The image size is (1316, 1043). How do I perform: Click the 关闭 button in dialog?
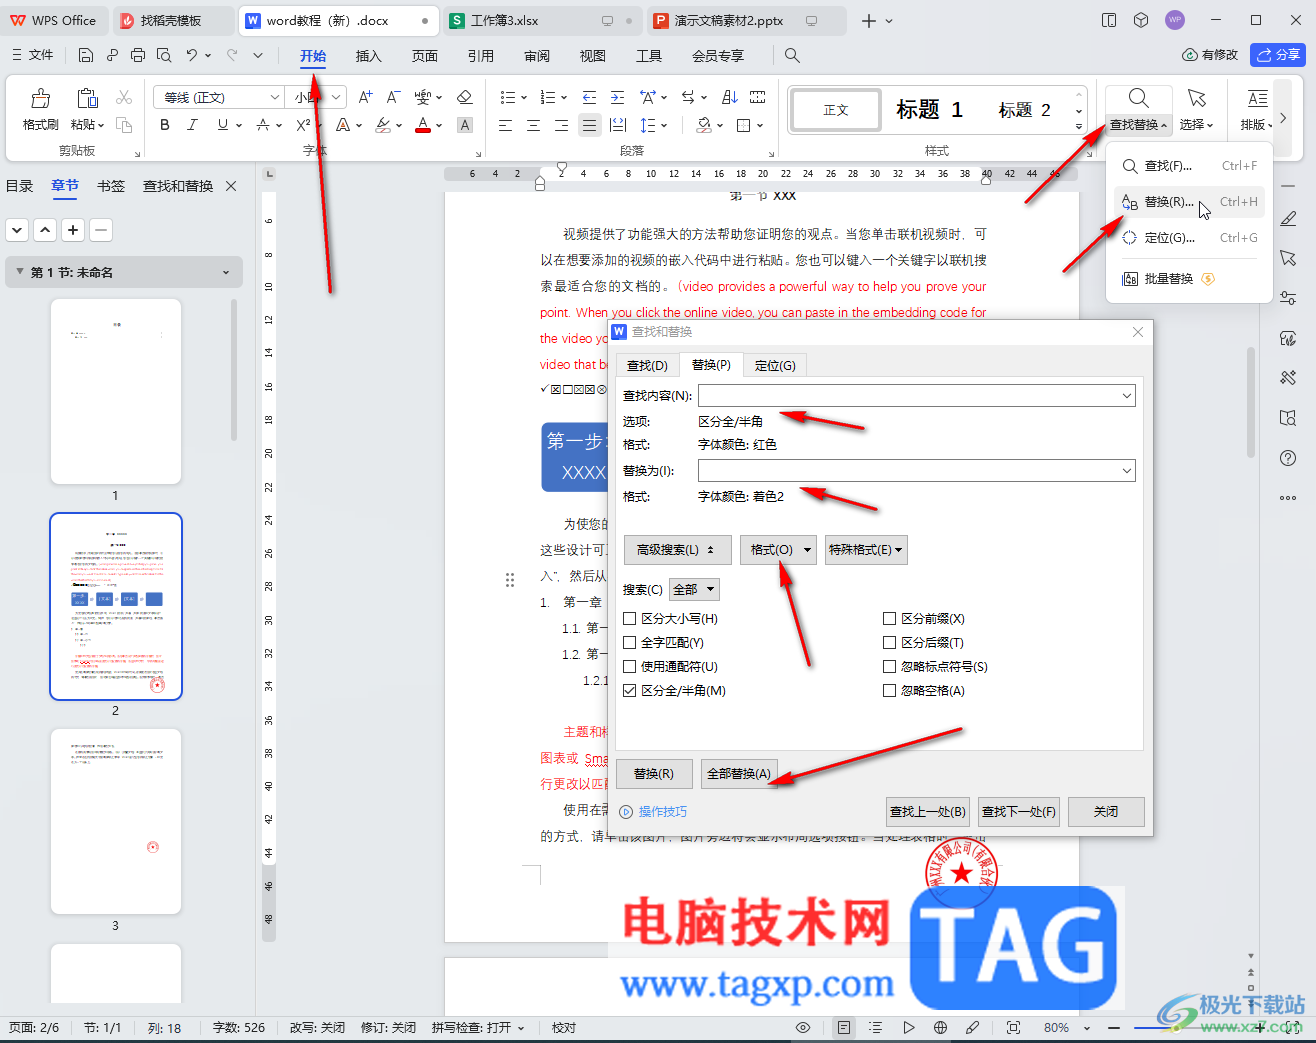point(1106,812)
